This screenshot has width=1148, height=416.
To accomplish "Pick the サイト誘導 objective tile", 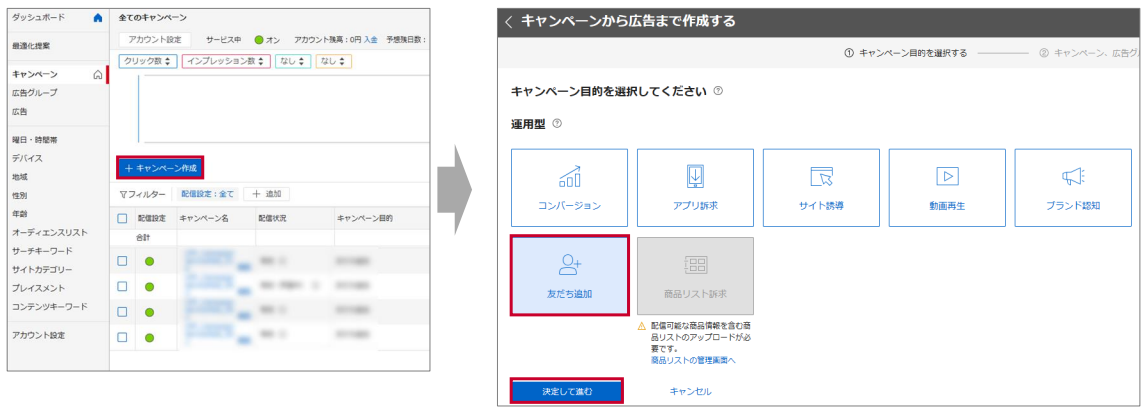I will coord(821,186).
